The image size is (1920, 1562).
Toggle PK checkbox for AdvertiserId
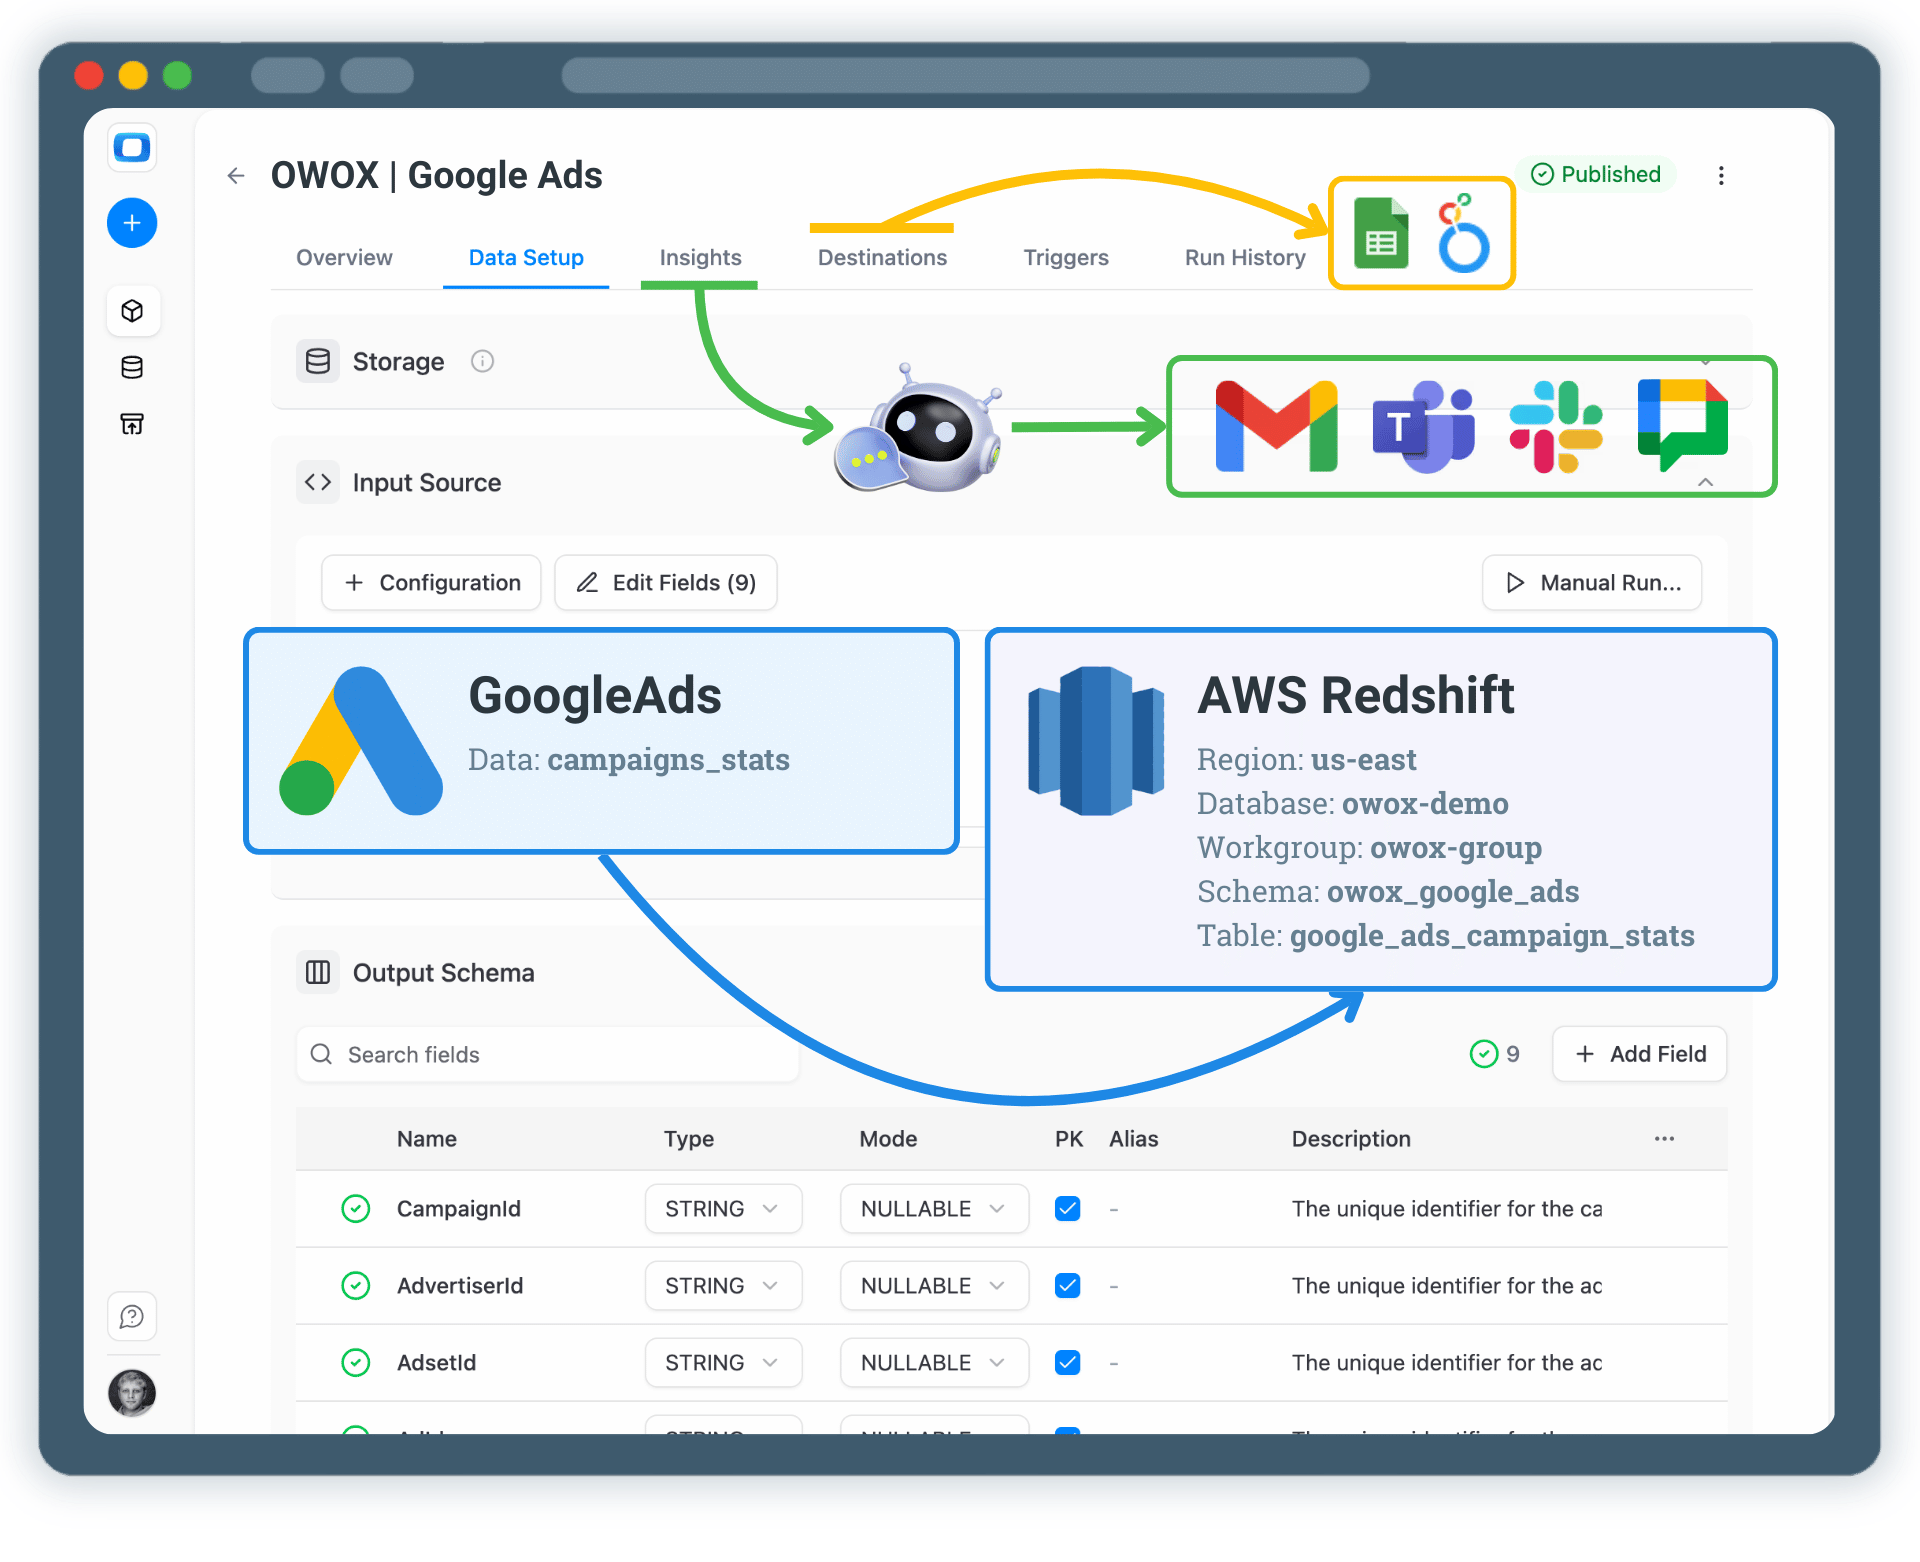1067,1285
